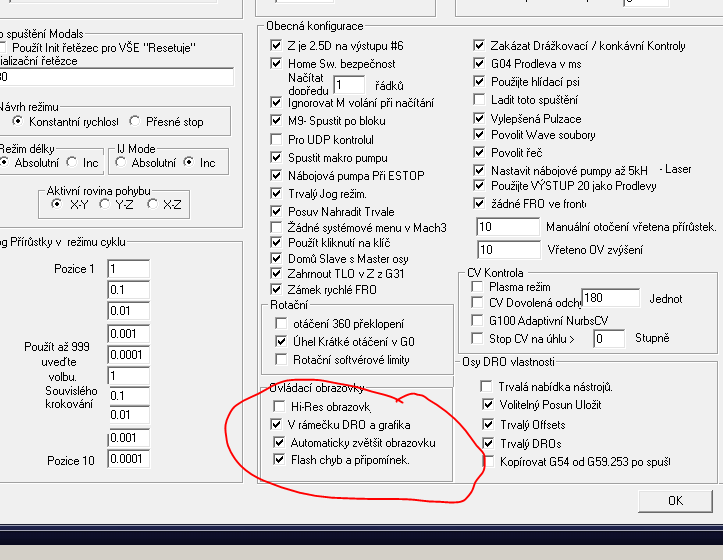Enable Rotační softvérové limity
723x560 pixels.
(280, 359)
